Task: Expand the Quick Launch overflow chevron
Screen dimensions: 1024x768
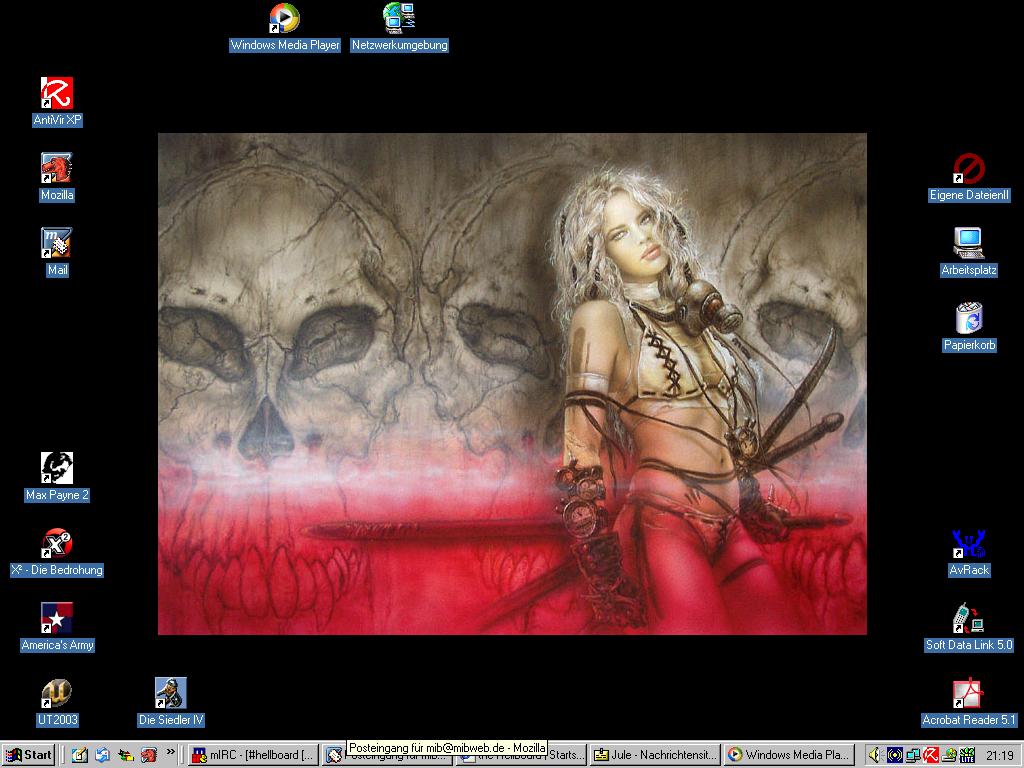Action: coord(171,752)
